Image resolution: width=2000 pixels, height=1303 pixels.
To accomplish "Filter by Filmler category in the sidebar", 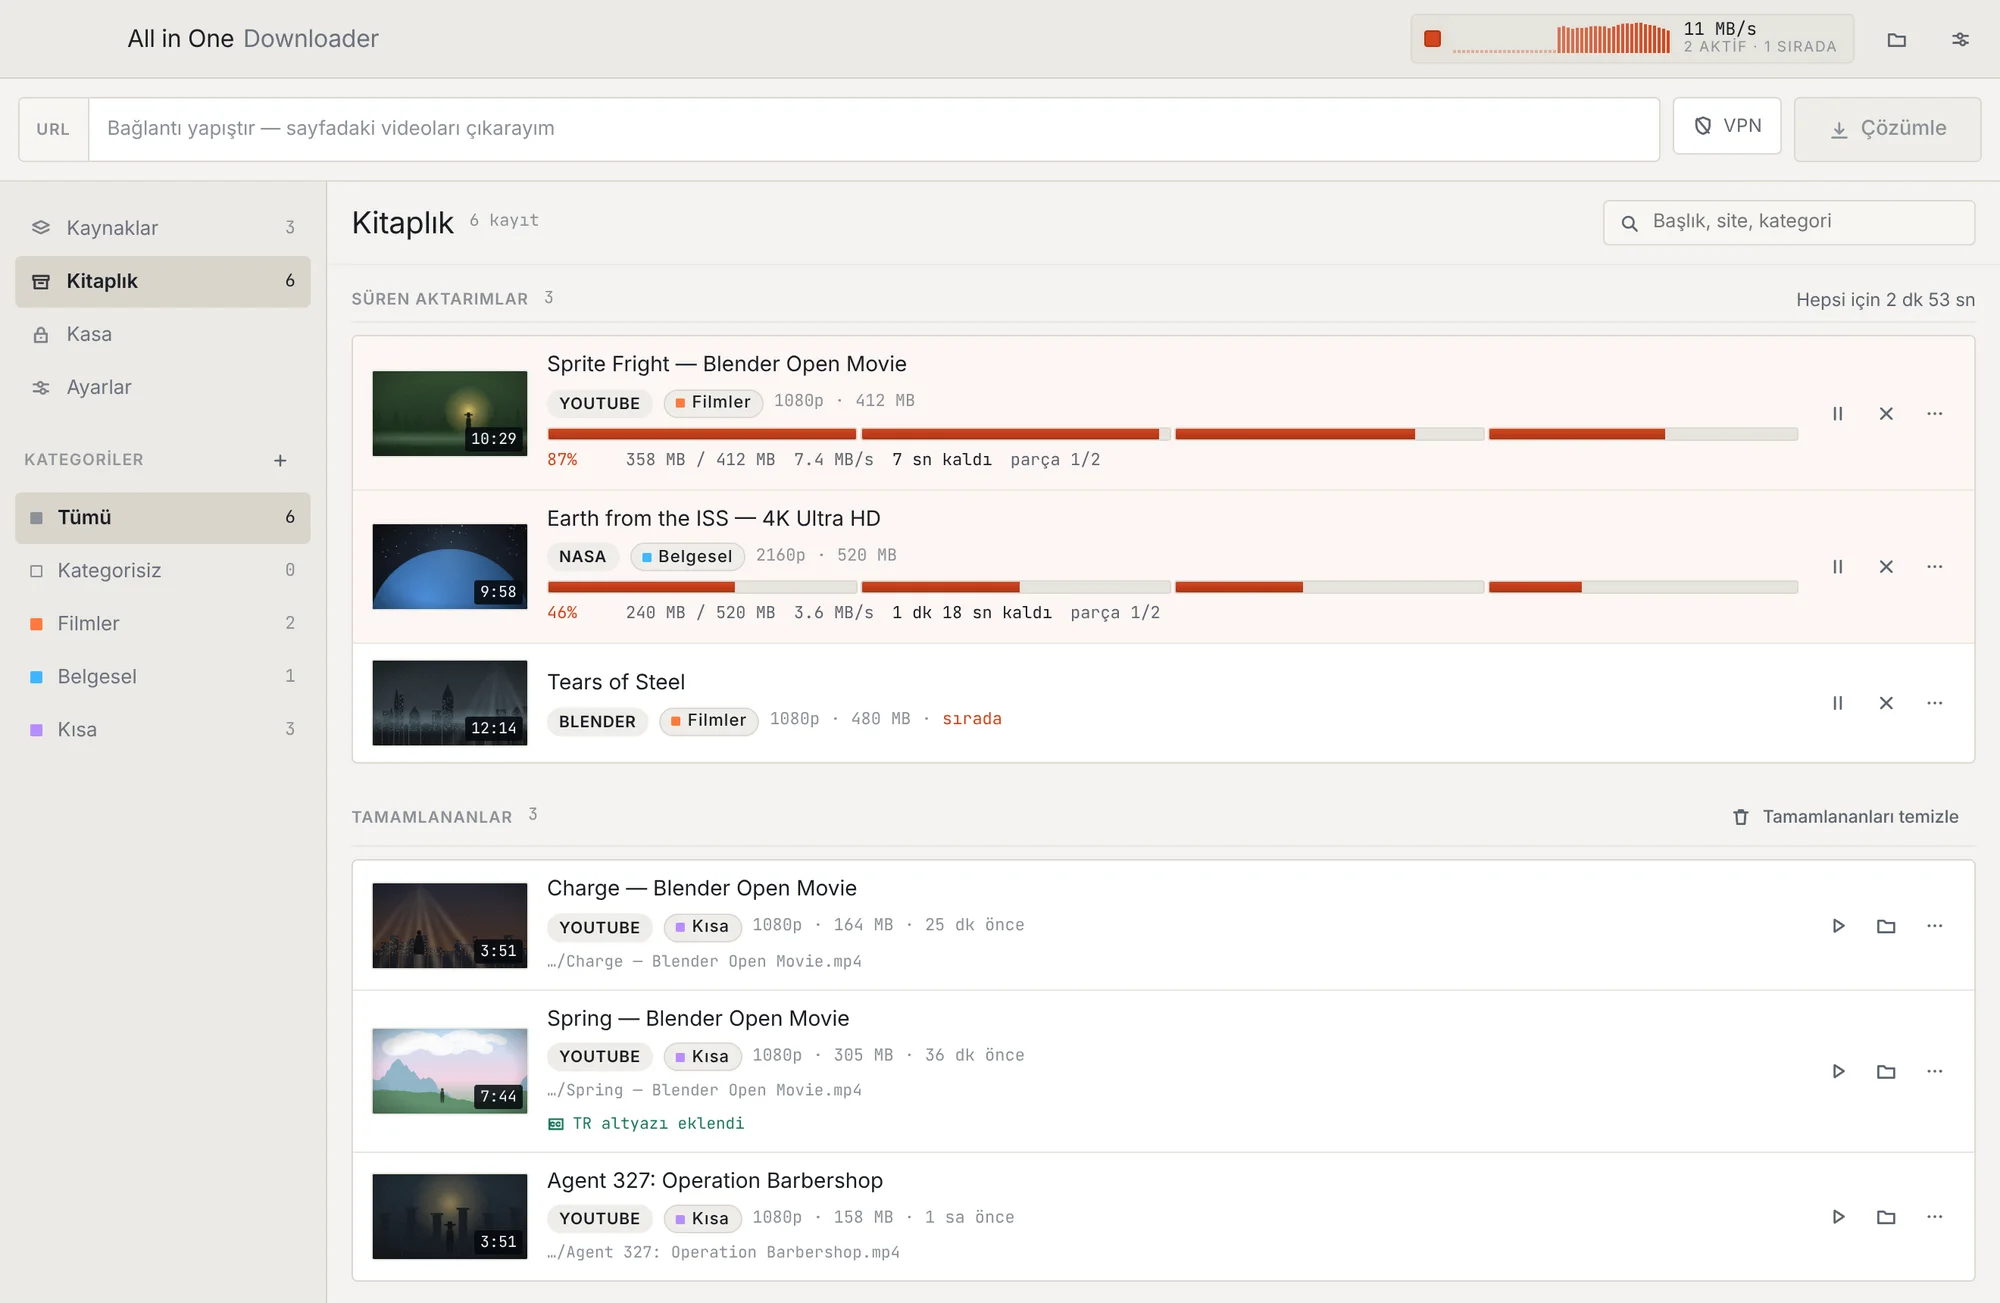I will tap(163, 623).
